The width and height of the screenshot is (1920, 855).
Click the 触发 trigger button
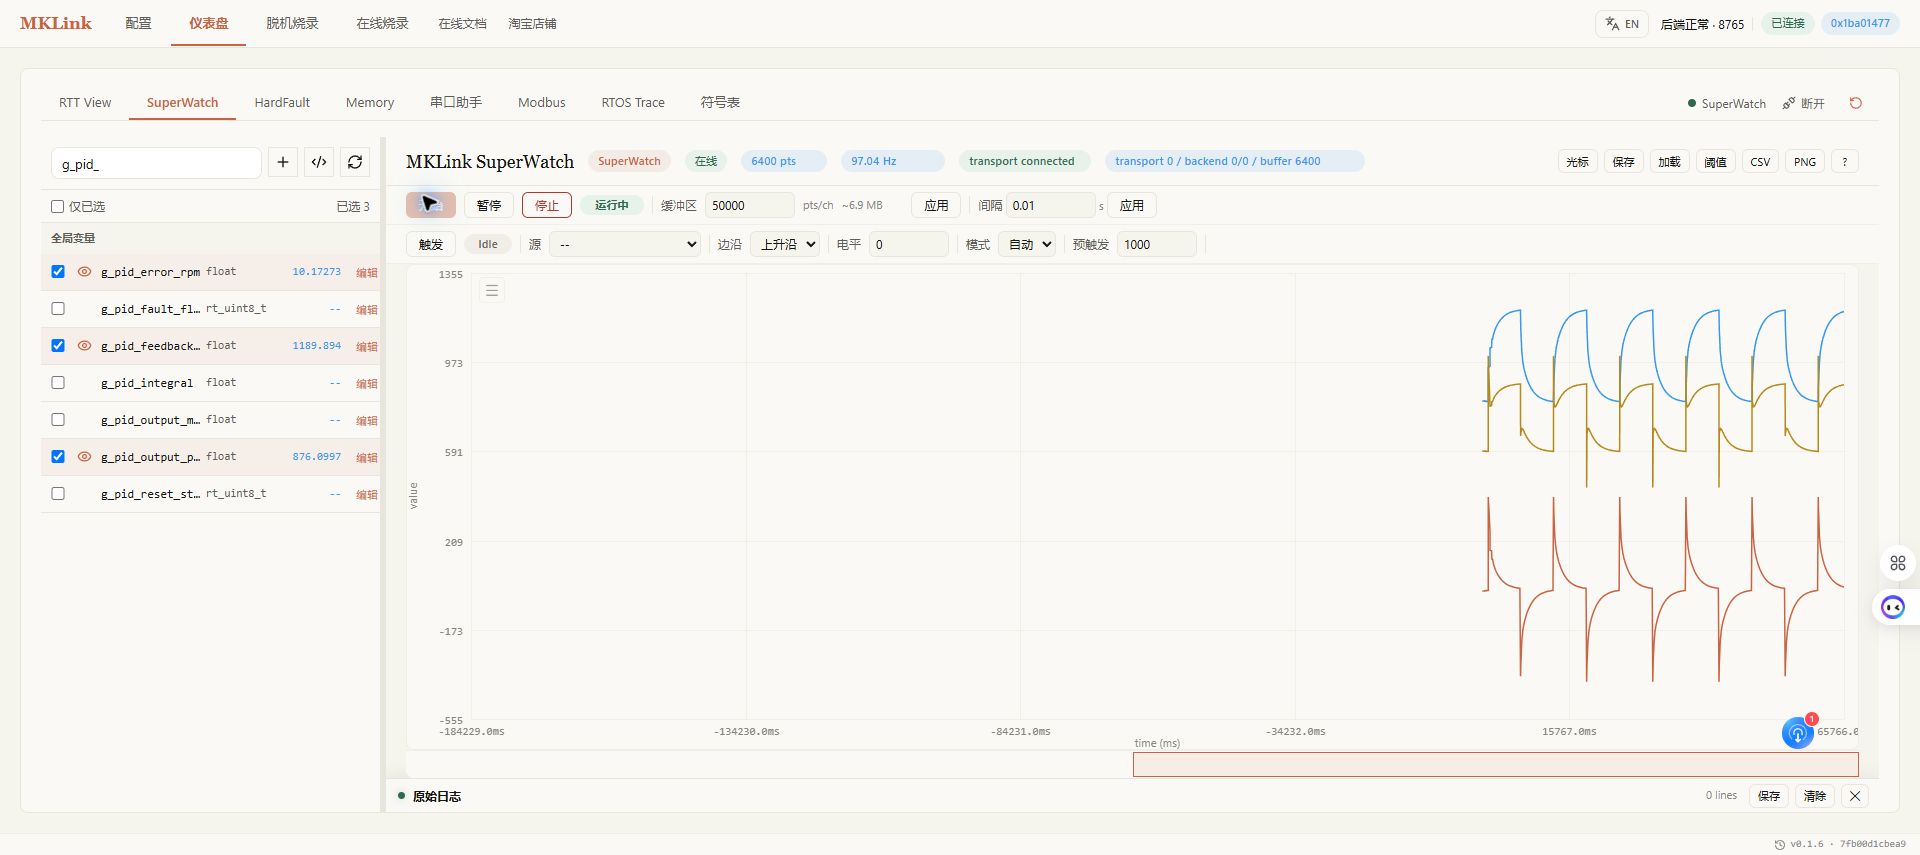[431, 244]
